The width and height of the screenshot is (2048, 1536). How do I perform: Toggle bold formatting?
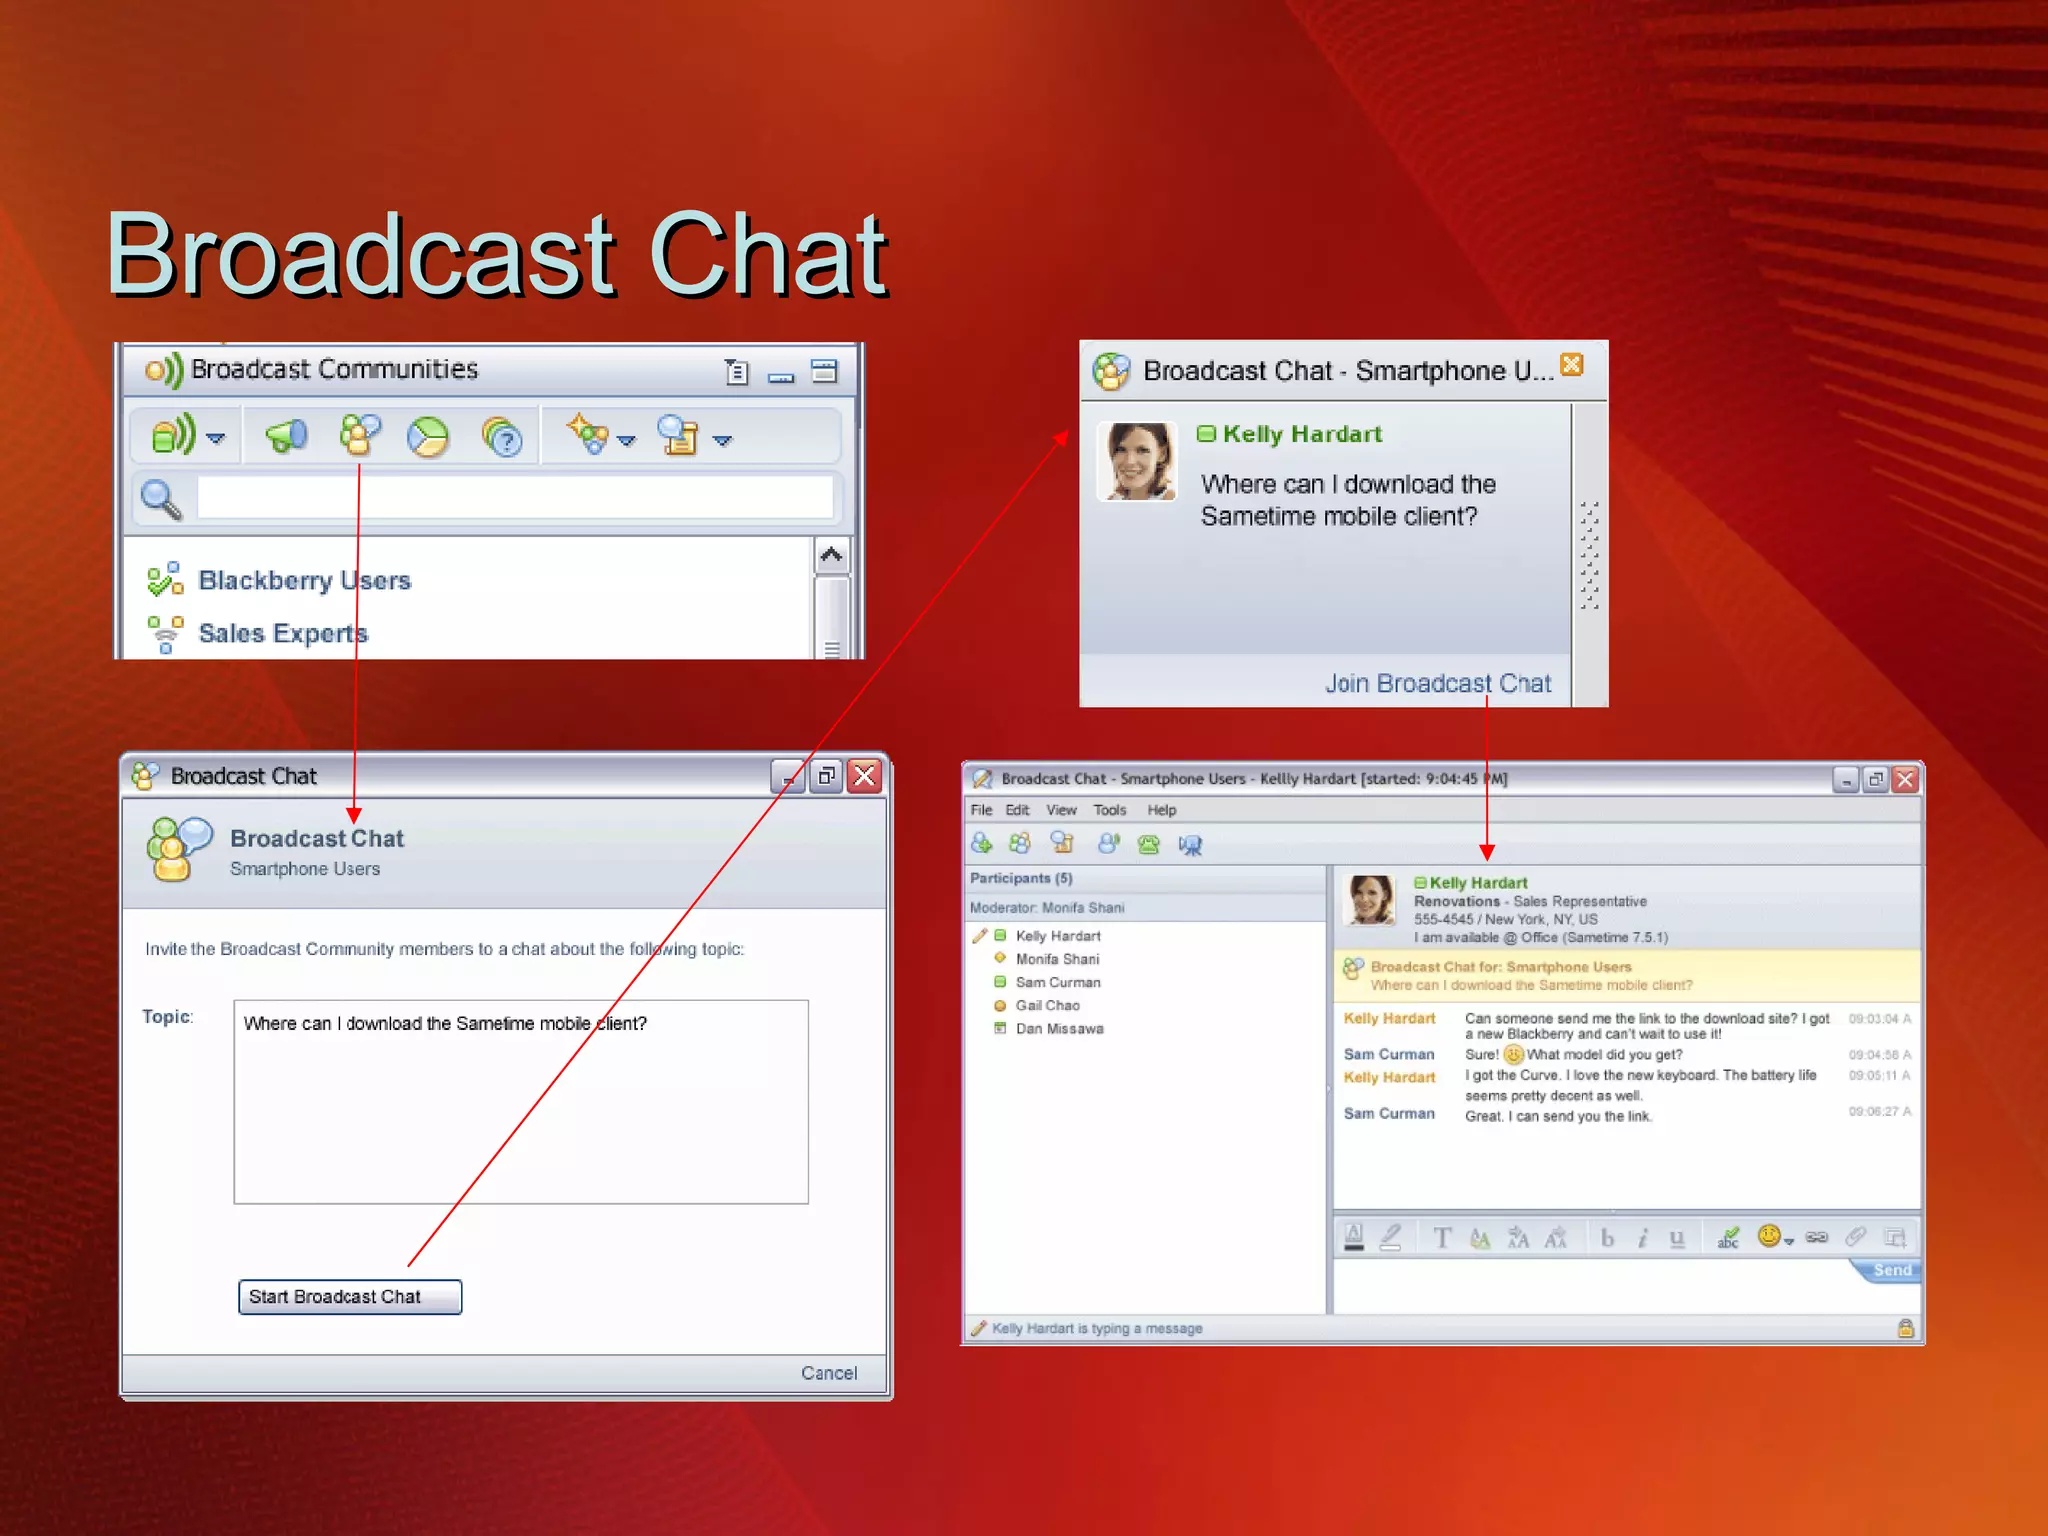(1607, 1238)
